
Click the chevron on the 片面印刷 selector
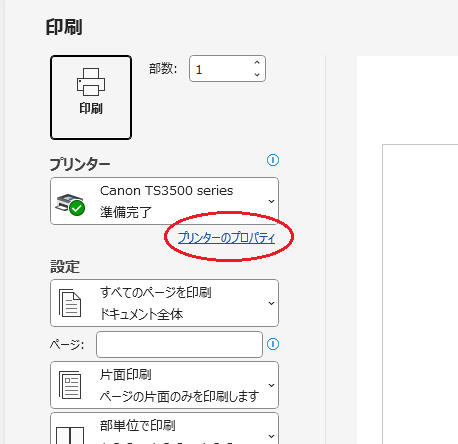pyautogui.click(x=271, y=385)
